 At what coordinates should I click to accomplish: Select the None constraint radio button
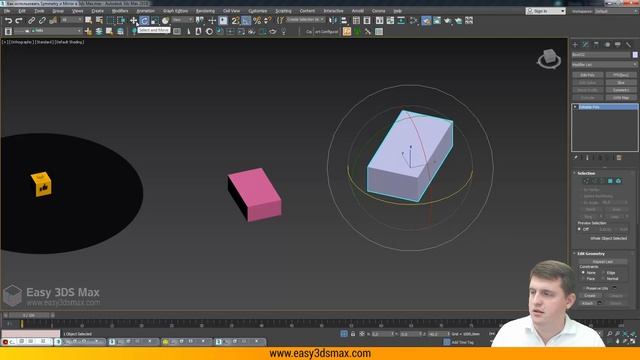[583, 272]
